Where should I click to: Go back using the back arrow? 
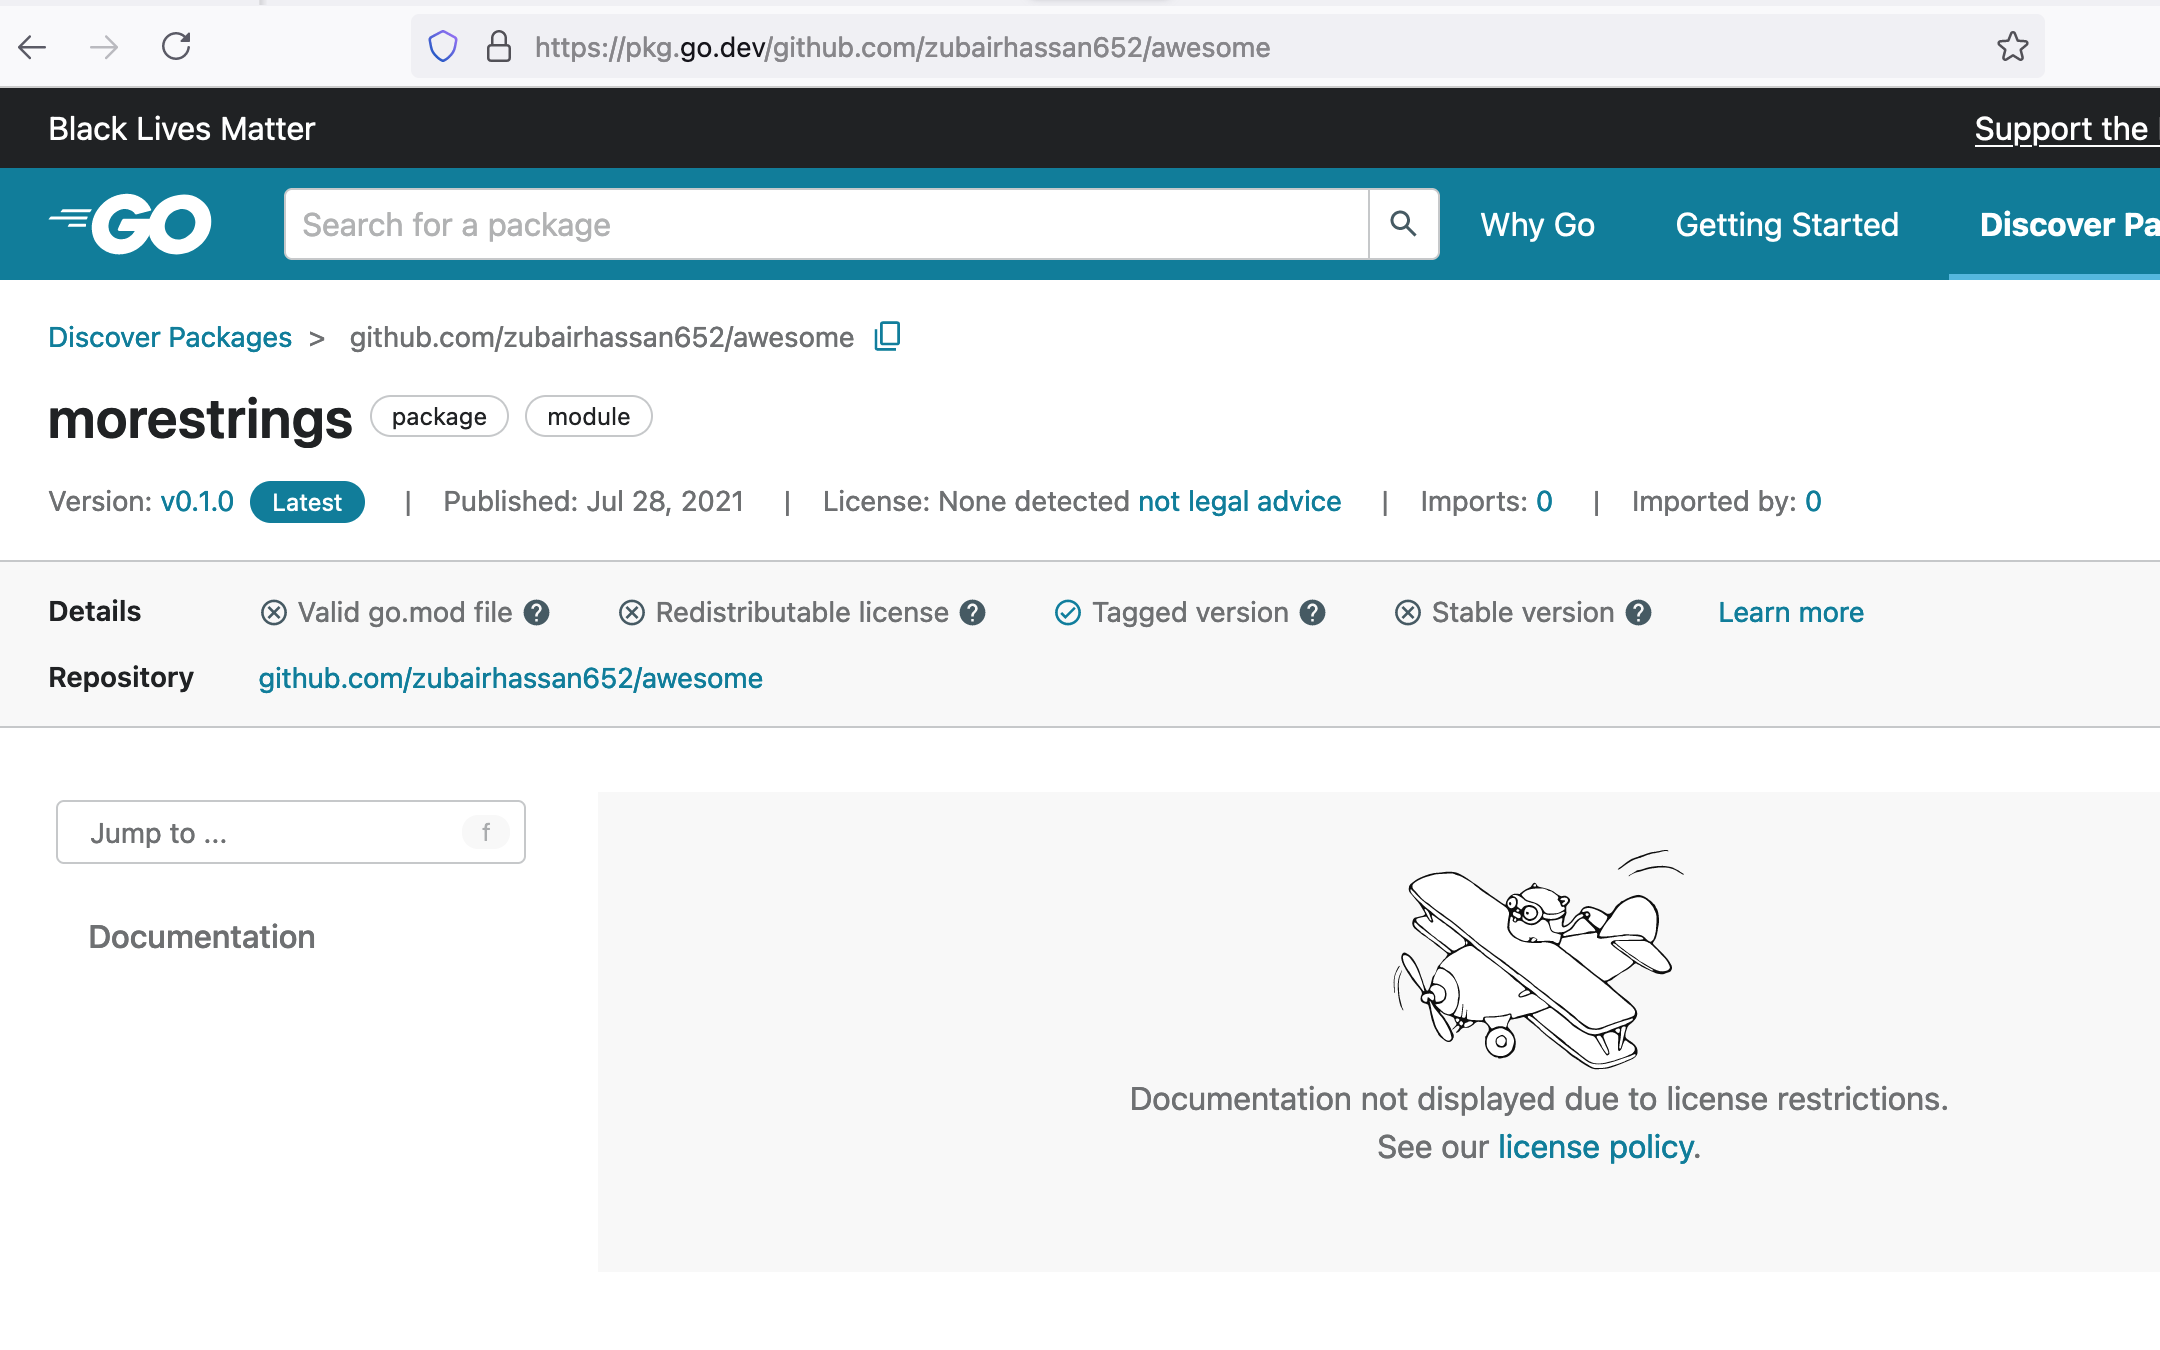coord(33,47)
